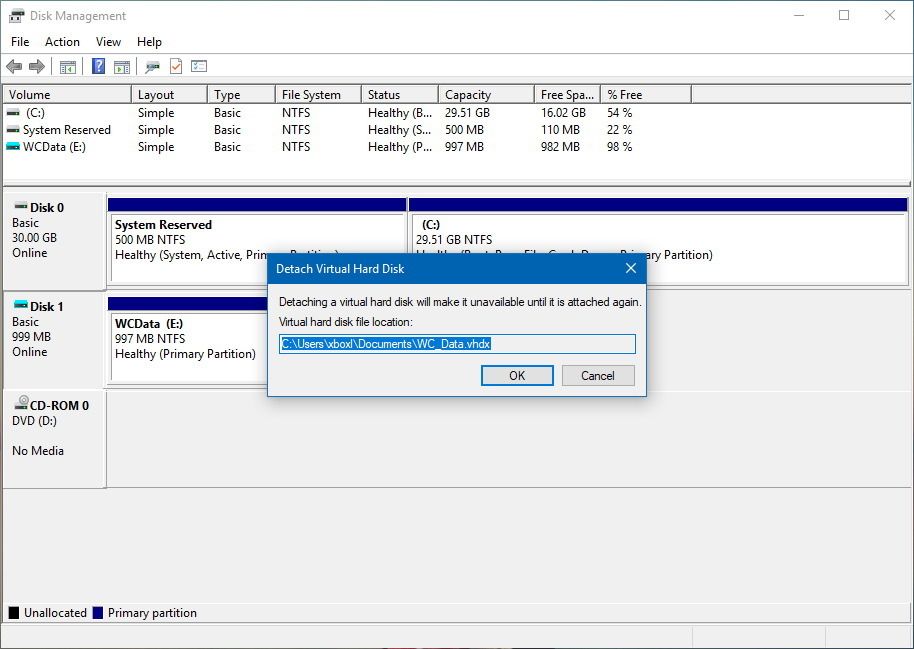Click the rightmost checklist toolbar icon
Screen dimensions: 914x649
[197, 66]
